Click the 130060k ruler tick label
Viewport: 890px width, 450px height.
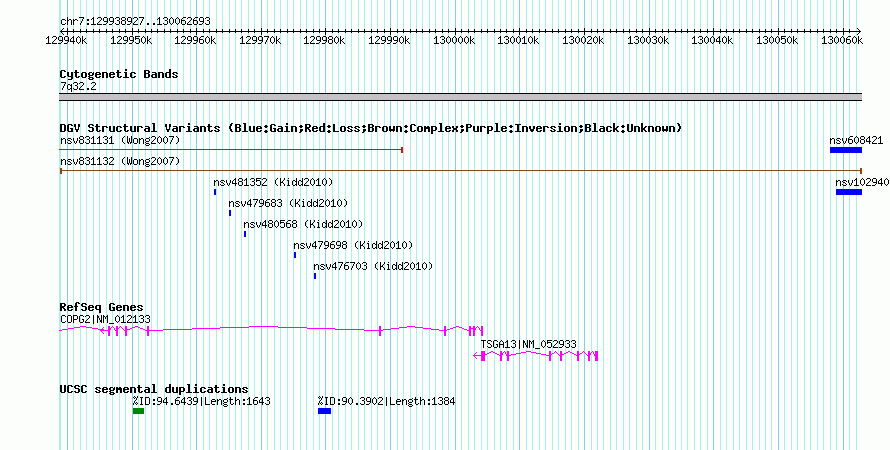[x=842, y=41]
